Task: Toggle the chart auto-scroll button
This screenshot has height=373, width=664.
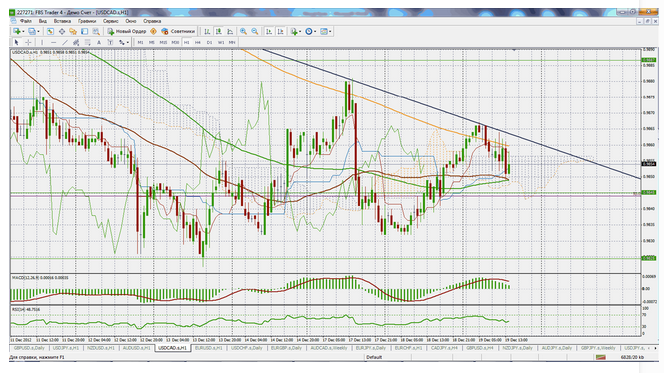Action: pos(268,31)
